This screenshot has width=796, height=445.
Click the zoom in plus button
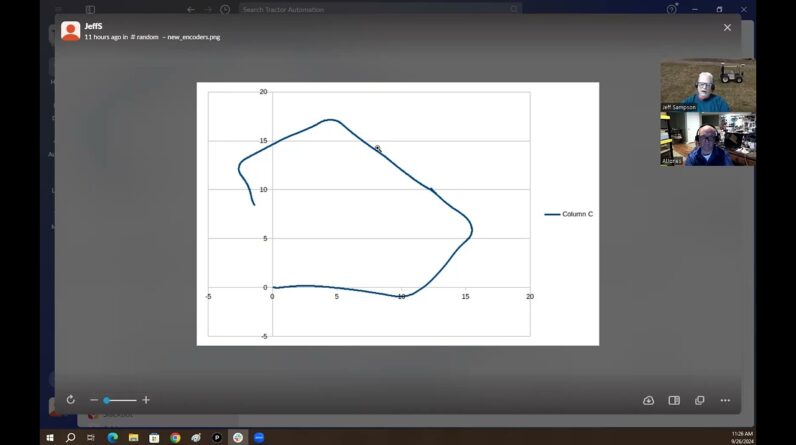pos(146,400)
